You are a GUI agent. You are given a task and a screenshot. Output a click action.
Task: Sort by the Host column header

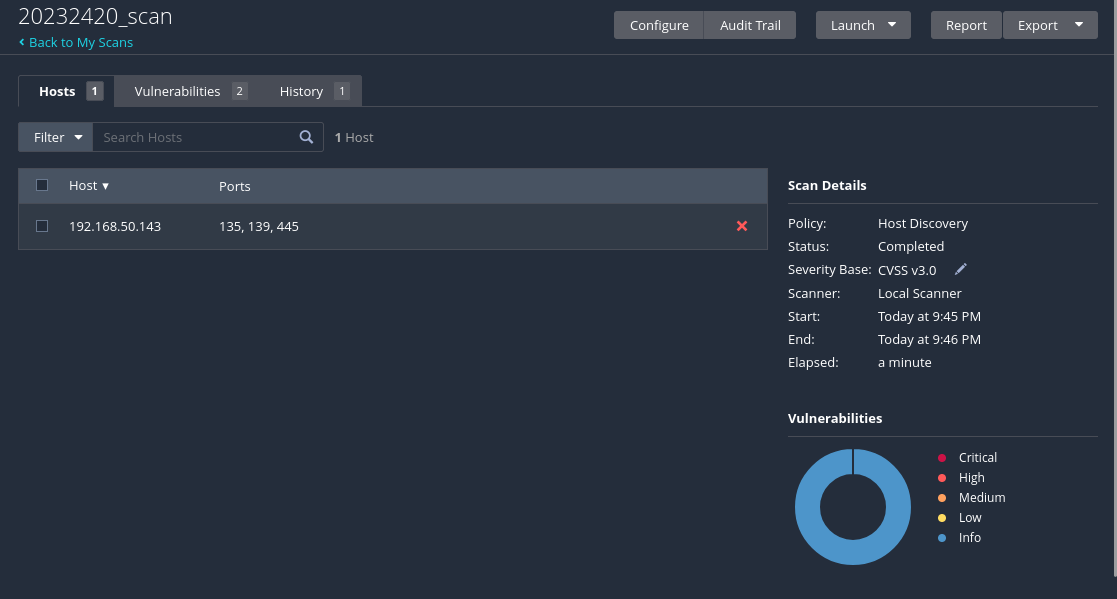[88, 185]
